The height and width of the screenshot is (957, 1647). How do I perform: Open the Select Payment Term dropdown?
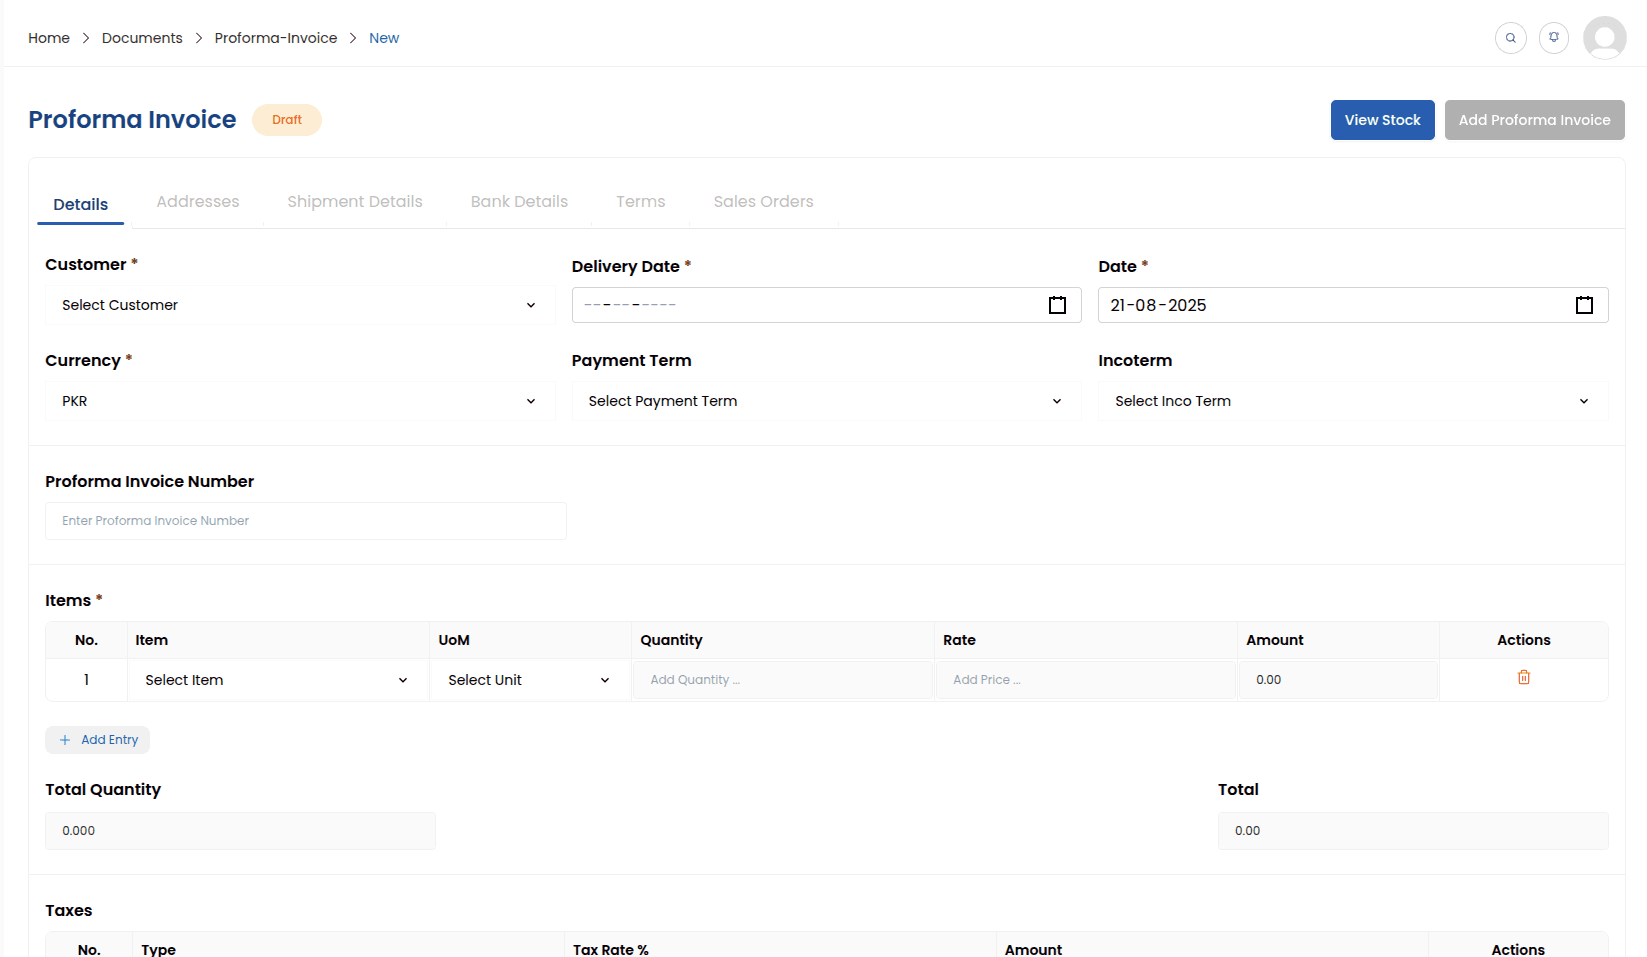point(826,401)
